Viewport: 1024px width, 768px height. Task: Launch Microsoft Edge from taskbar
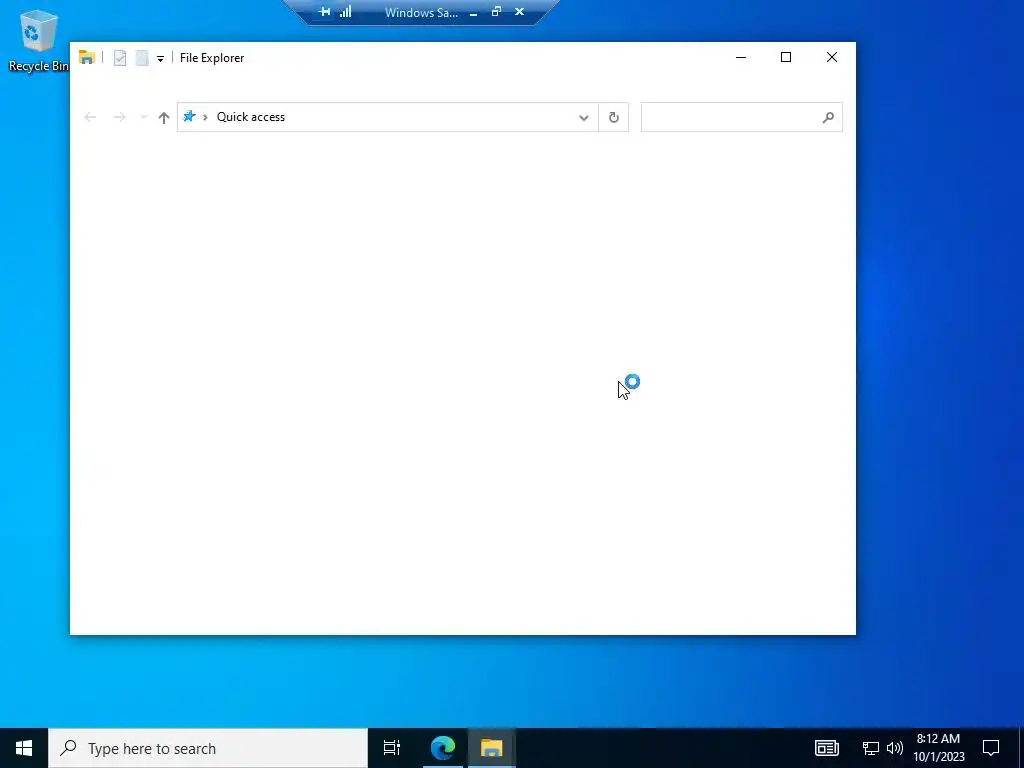coord(443,748)
